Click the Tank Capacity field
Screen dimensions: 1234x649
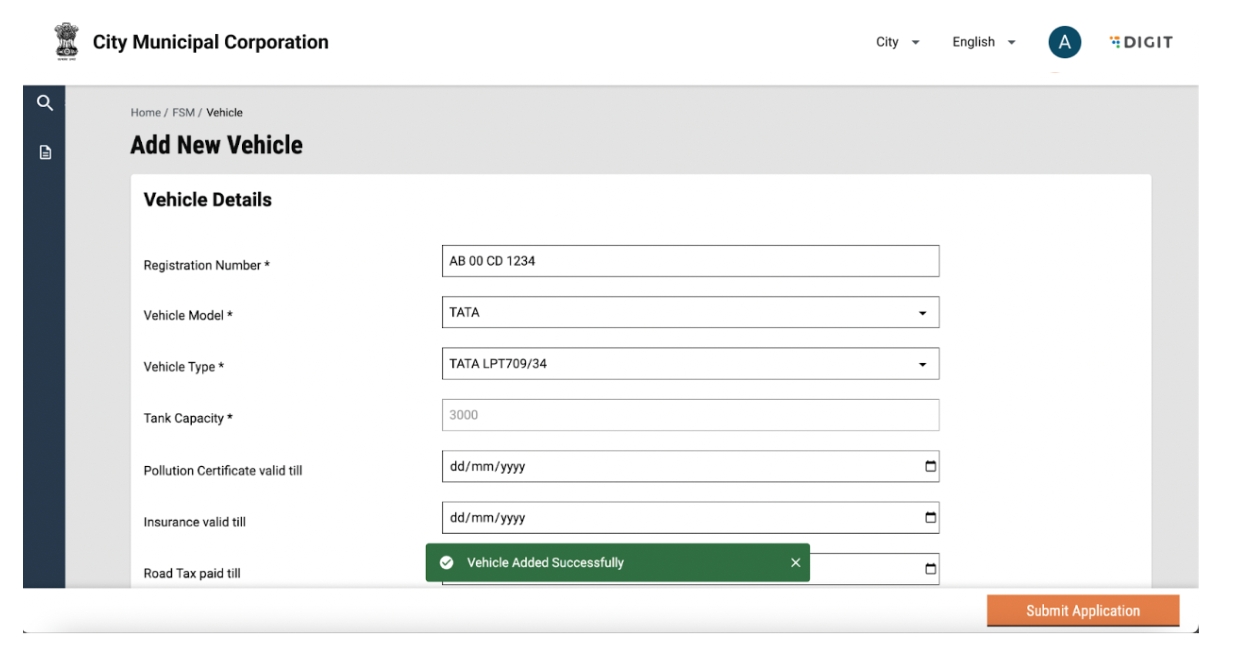tap(690, 415)
